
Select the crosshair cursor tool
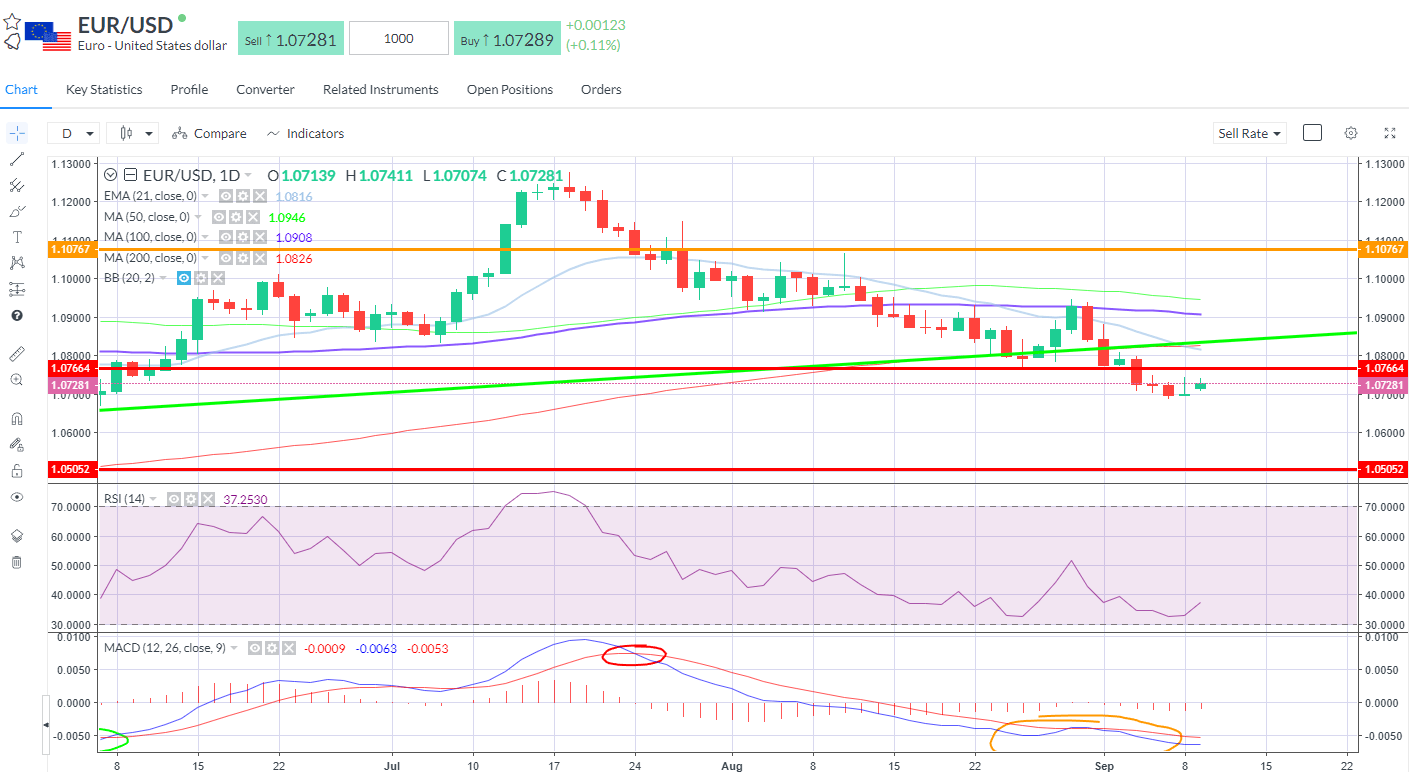17,133
